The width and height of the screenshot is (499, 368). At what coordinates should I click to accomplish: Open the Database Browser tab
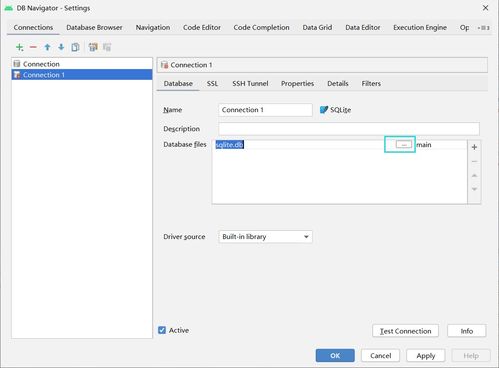pyautogui.click(x=94, y=28)
